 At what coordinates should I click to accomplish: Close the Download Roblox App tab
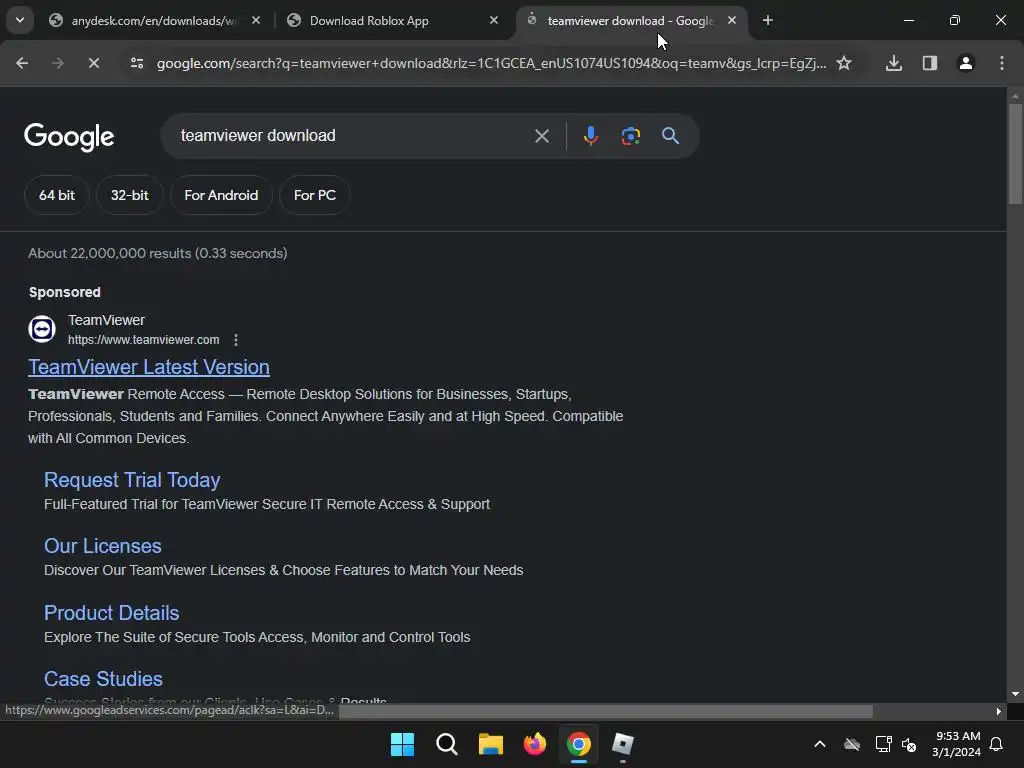(x=494, y=20)
